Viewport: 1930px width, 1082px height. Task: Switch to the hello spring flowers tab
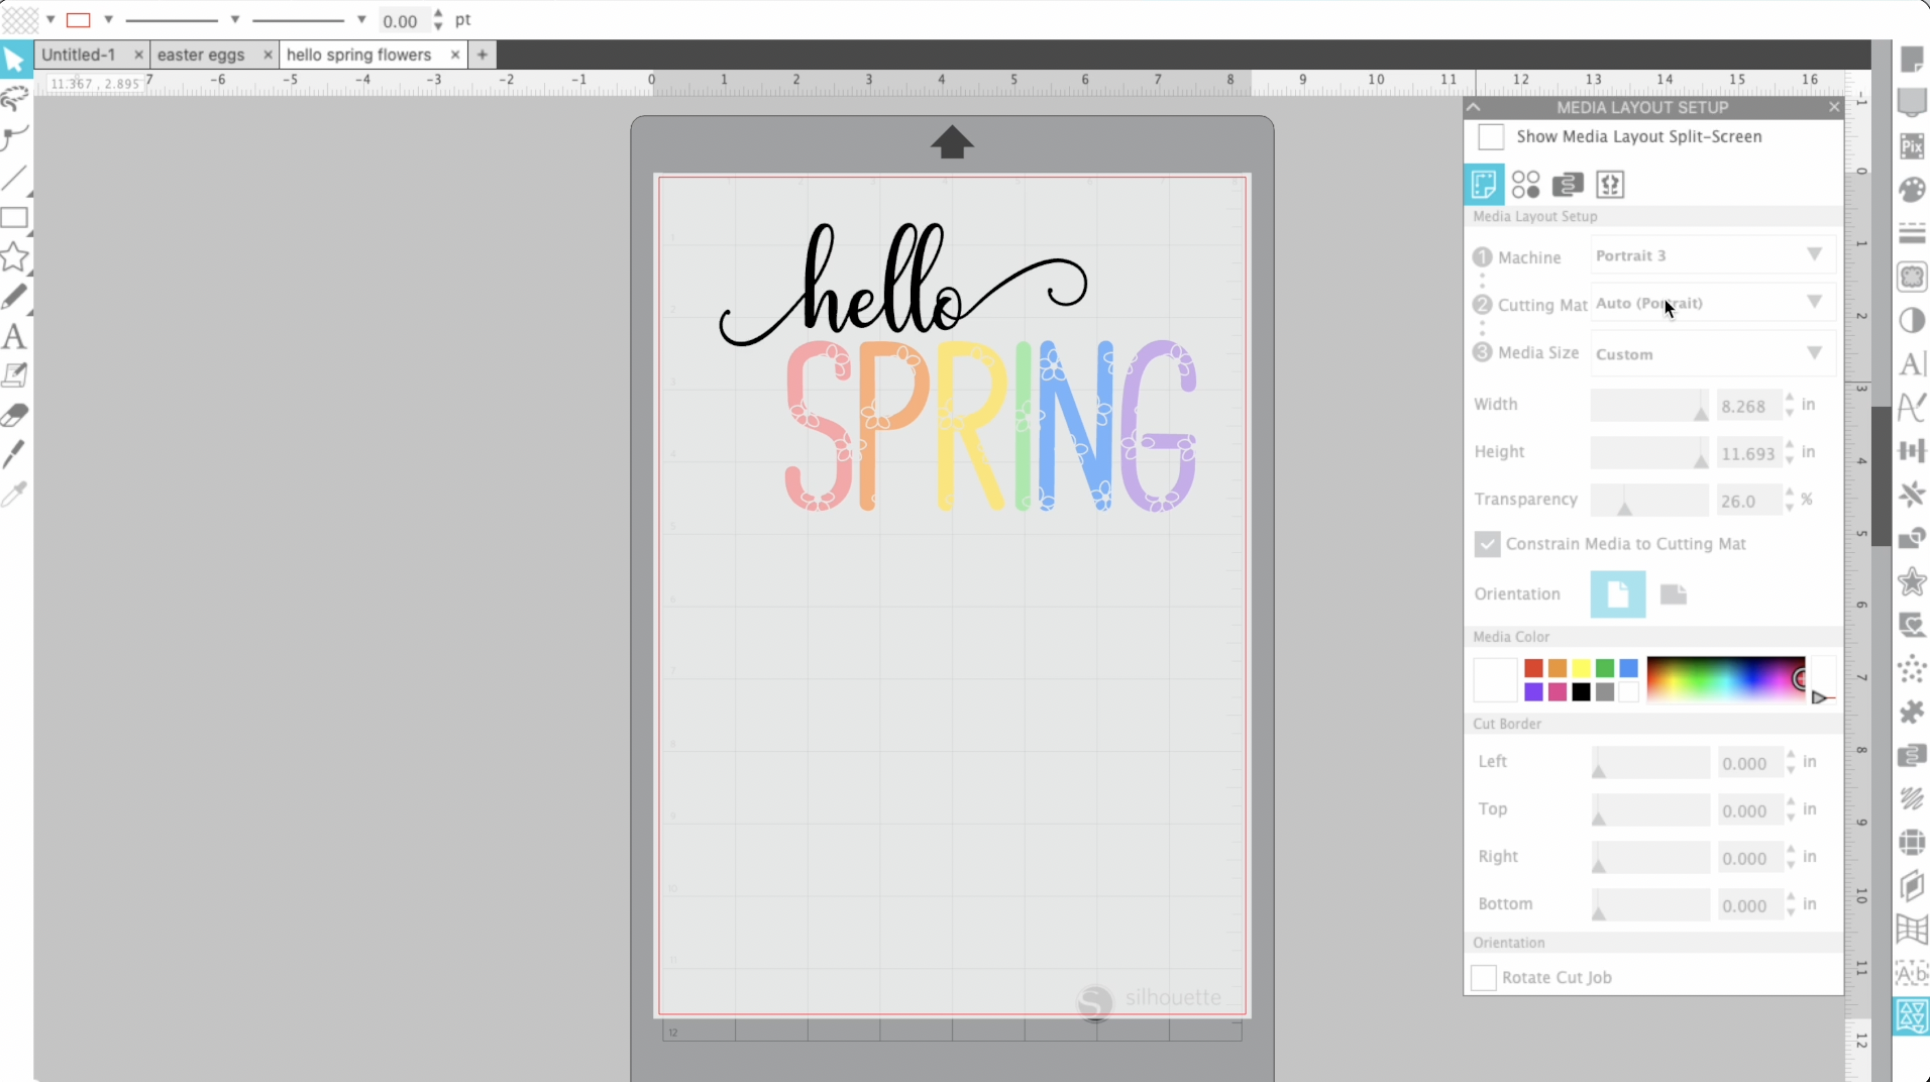tap(358, 54)
